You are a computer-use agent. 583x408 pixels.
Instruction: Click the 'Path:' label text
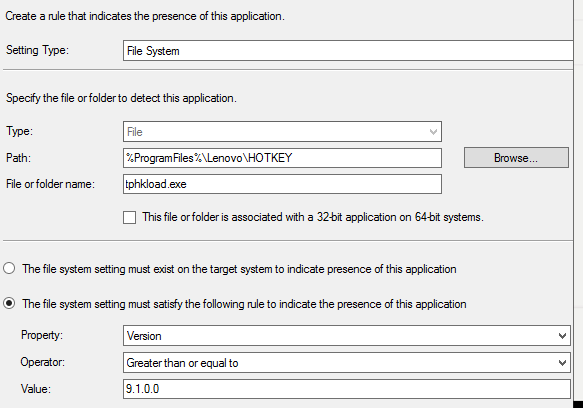pyautogui.click(x=19, y=158)
